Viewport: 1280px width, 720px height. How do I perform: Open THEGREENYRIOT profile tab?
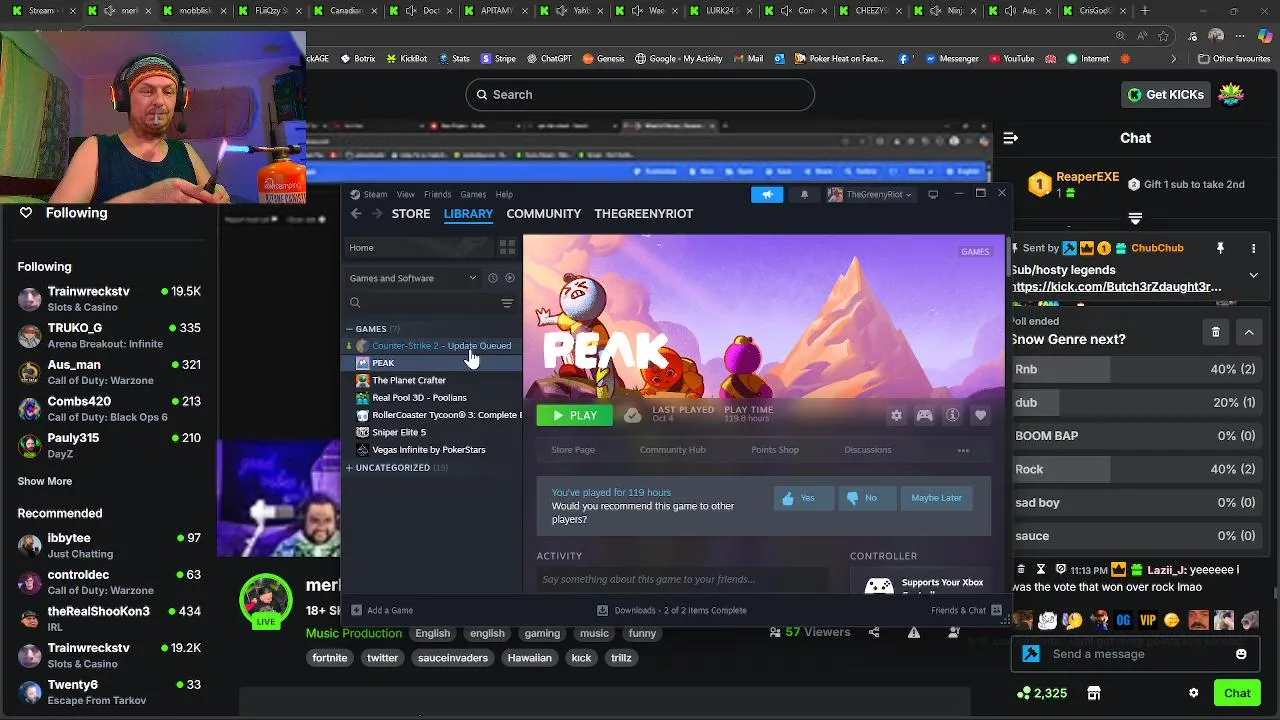point(643,213)
